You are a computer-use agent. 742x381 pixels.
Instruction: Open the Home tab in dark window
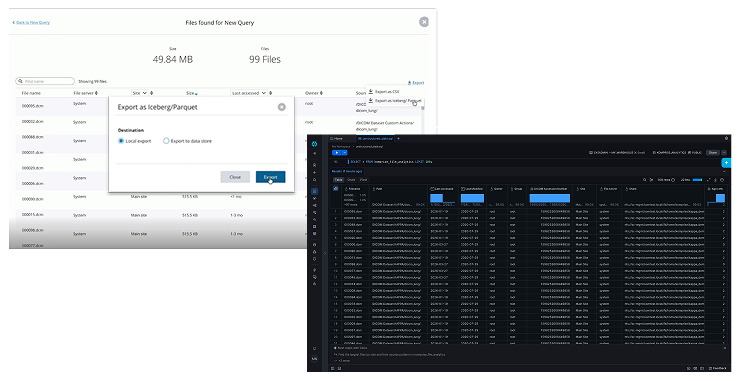[337, 139]
